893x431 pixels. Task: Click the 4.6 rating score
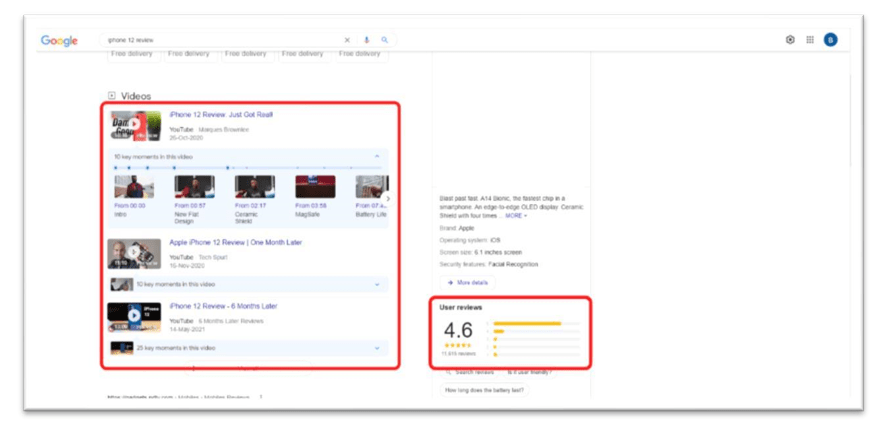[458, 330]
